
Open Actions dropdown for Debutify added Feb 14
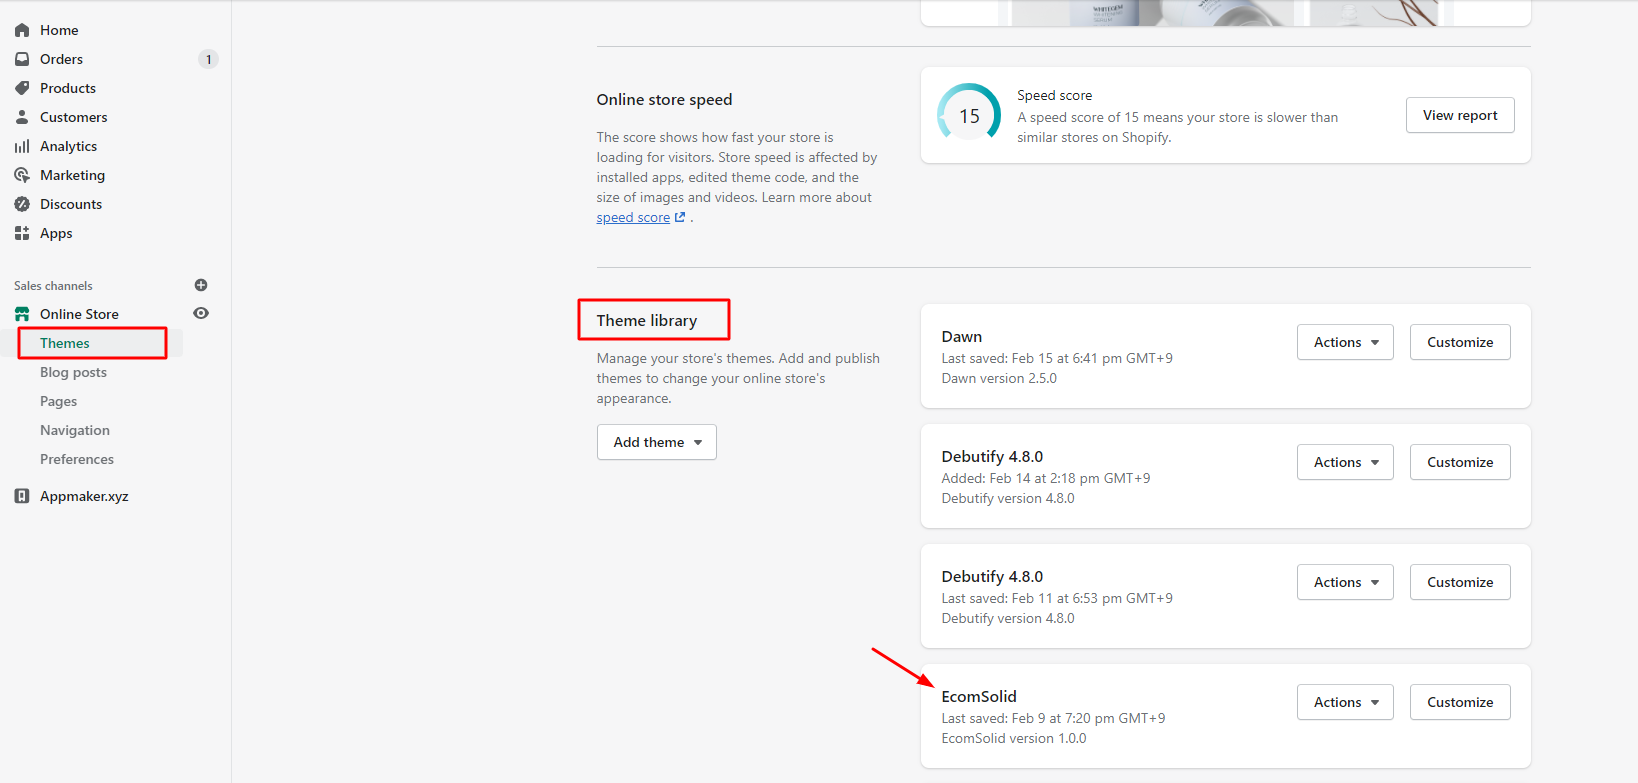(x=1345, y=462)
